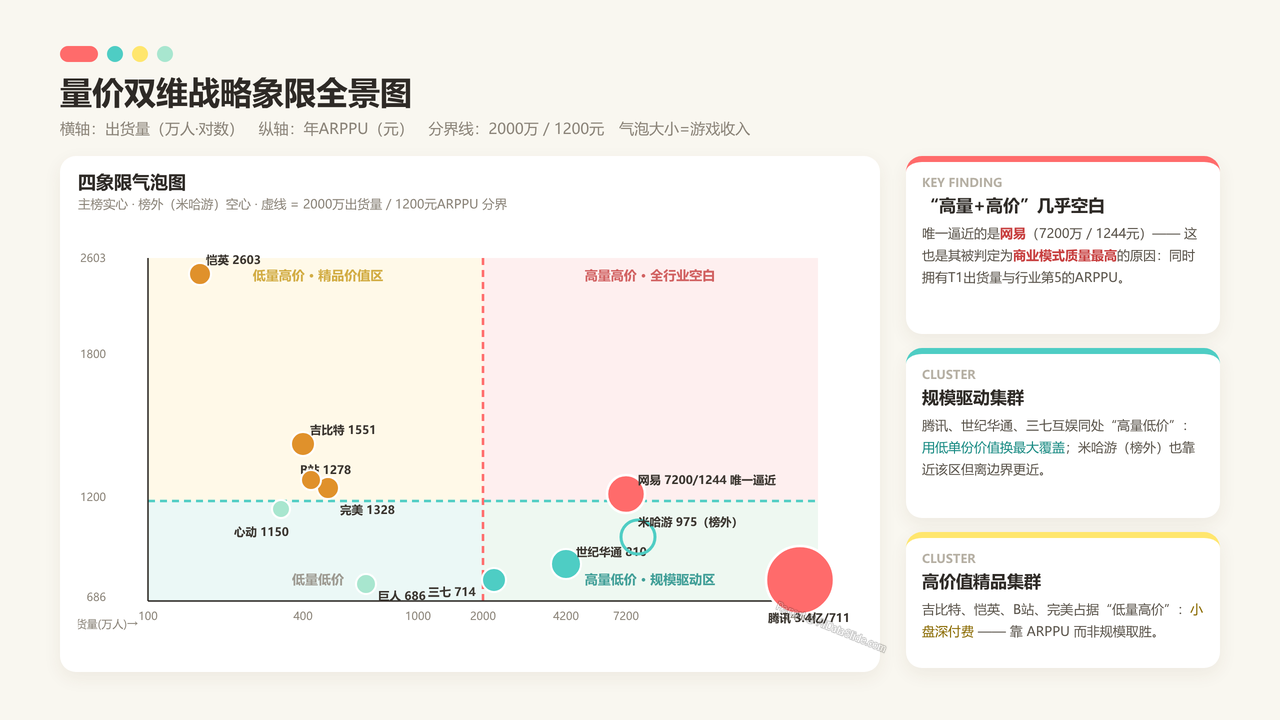Select the x-axis tick 2000
Screen dimensions: 1280x720
point(483,616)
